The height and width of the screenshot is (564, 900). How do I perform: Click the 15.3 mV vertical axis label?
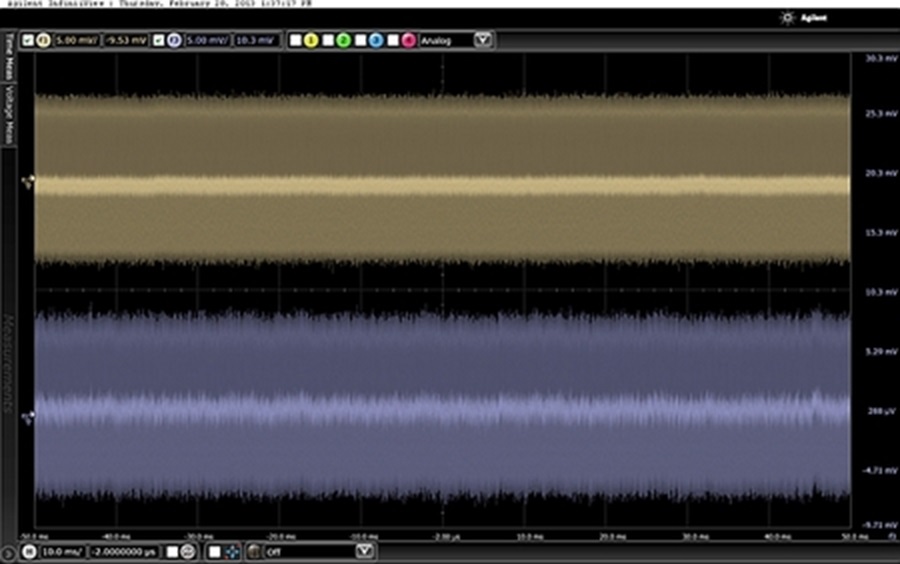click(881, 232)
